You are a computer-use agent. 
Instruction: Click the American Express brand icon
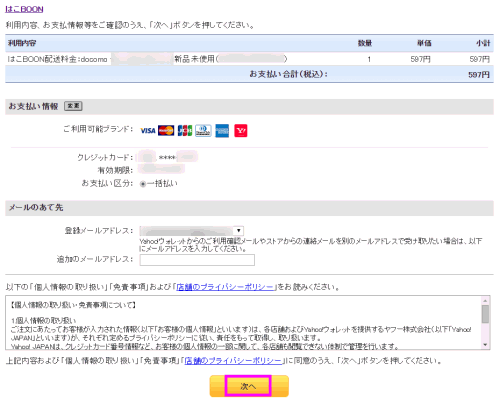pyautogui.click(x=222, y=131)
